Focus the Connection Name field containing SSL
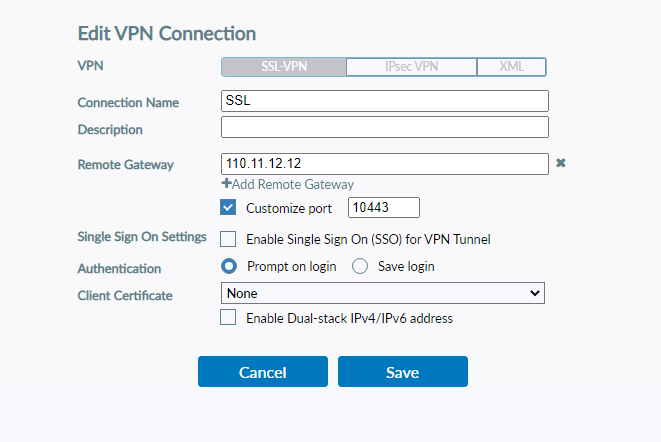 coord(384,101)
